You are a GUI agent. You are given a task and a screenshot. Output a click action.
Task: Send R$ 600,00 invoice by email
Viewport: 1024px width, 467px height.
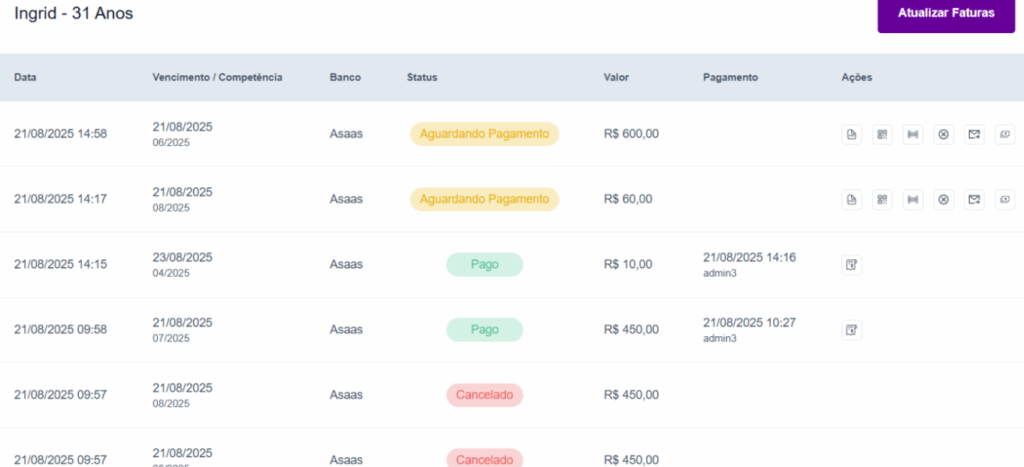[x=973, y=135]
